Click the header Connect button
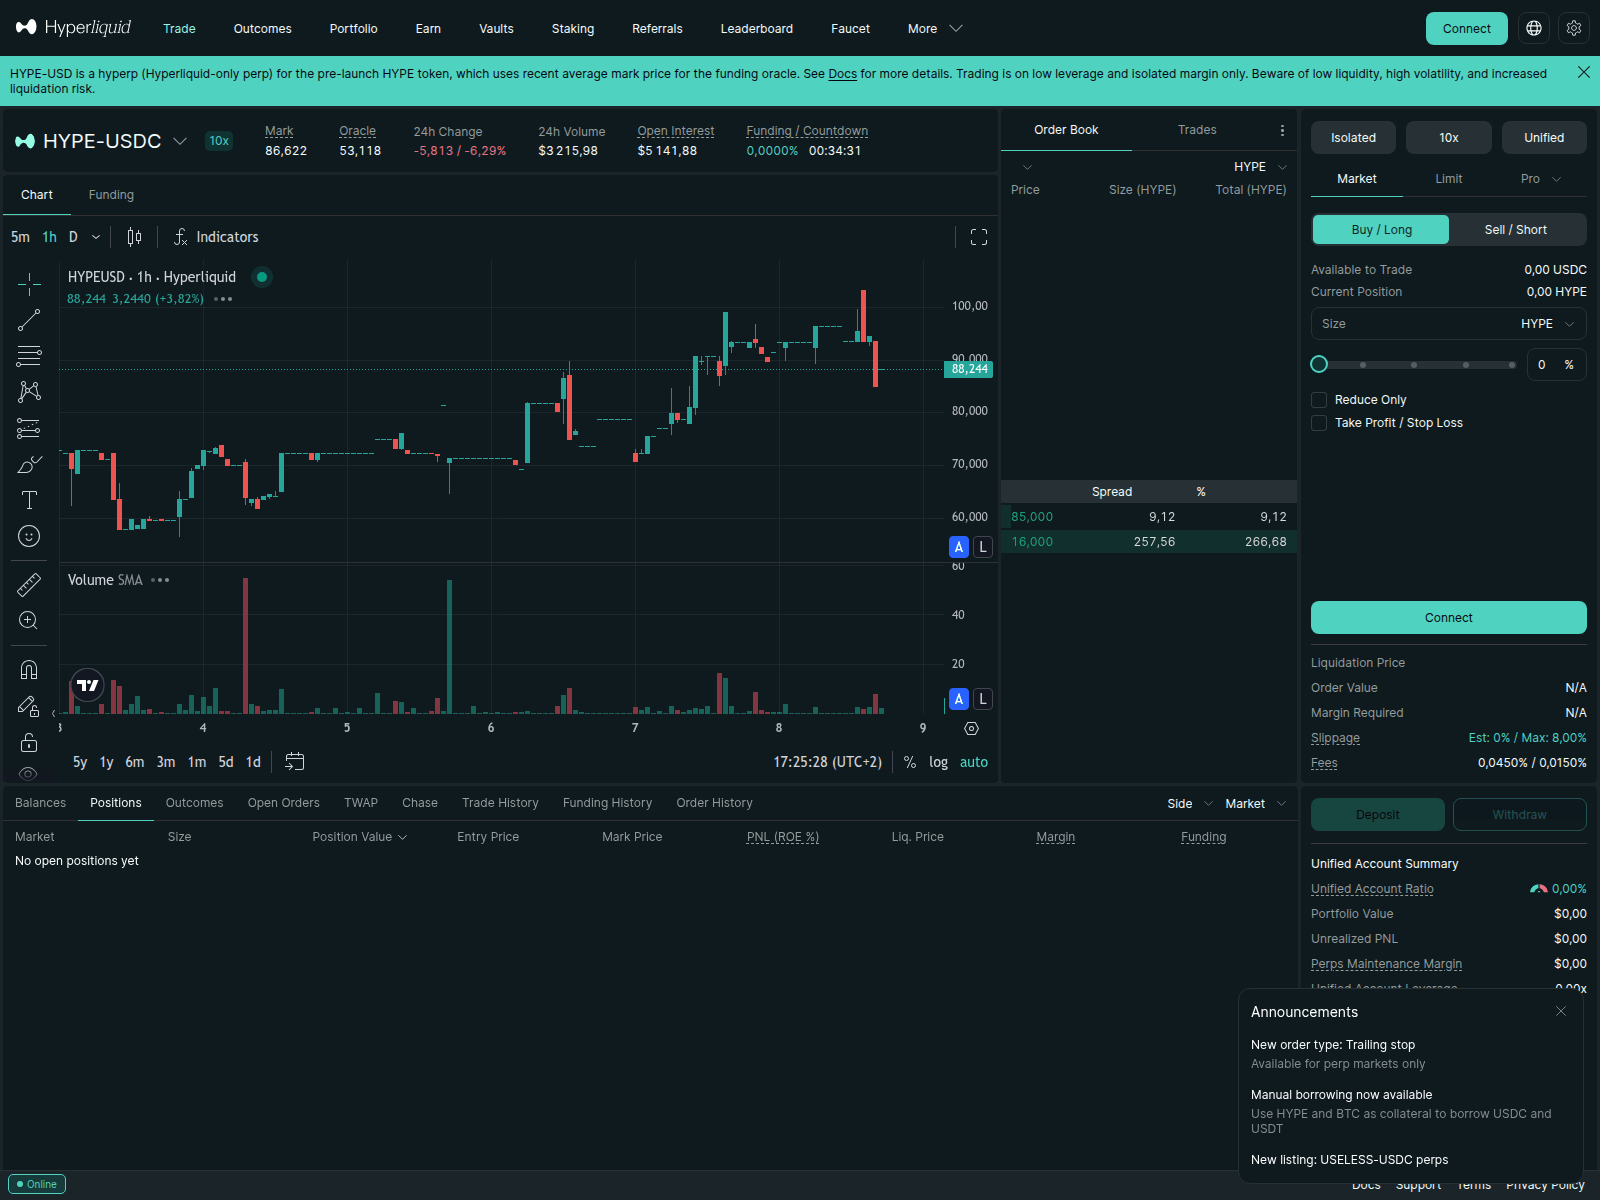 point(1467,28)
